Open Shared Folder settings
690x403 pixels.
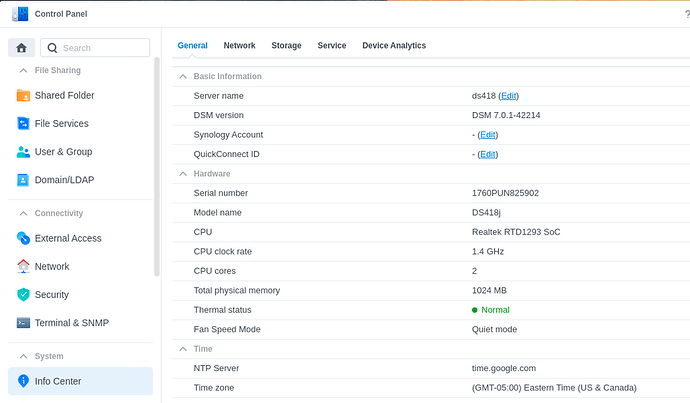(64, 95)
